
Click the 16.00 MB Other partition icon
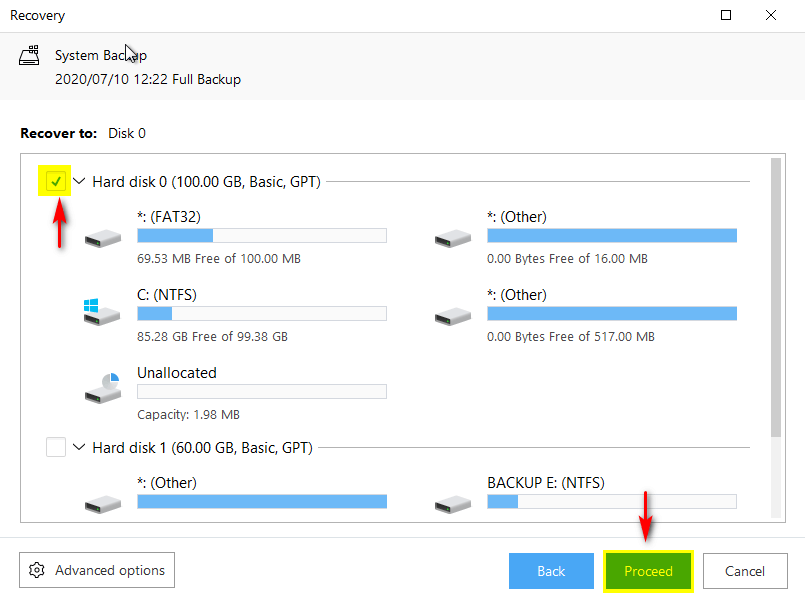(452, 238)
